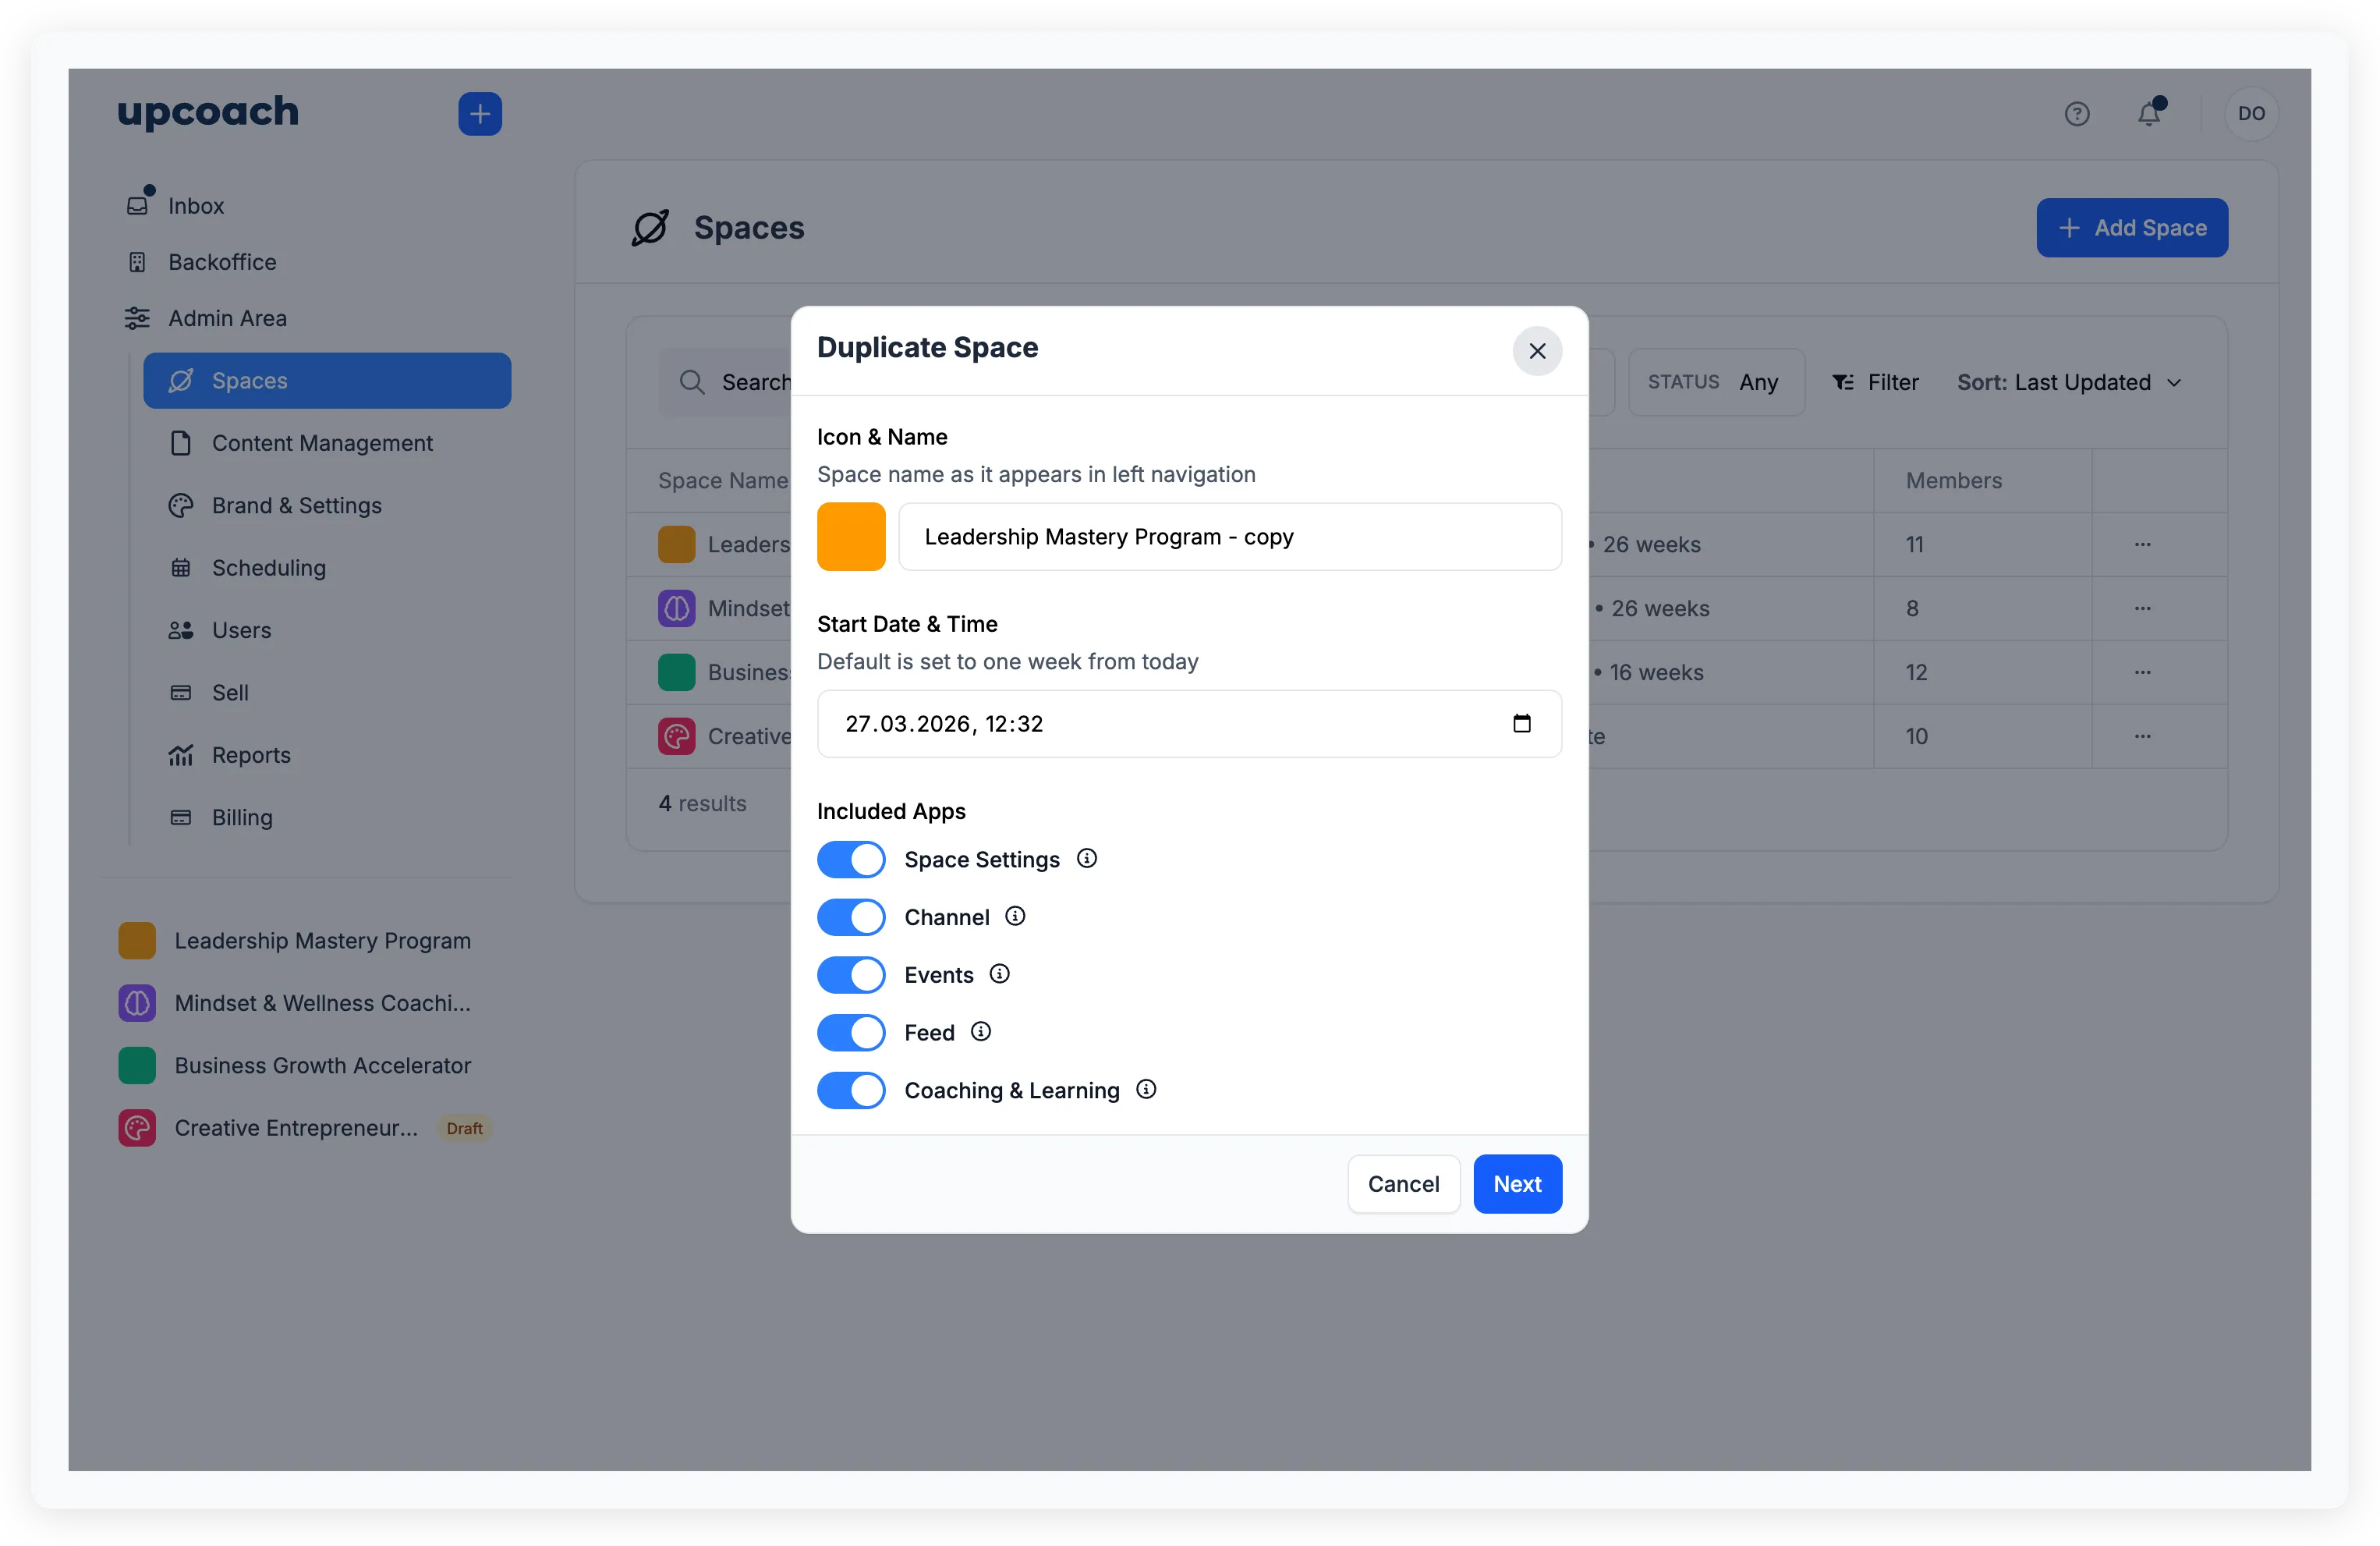The height and width of the screenshot is (1546, 2380).
Task: Open the date picker for start date
Action: [x=1522, y=723]
